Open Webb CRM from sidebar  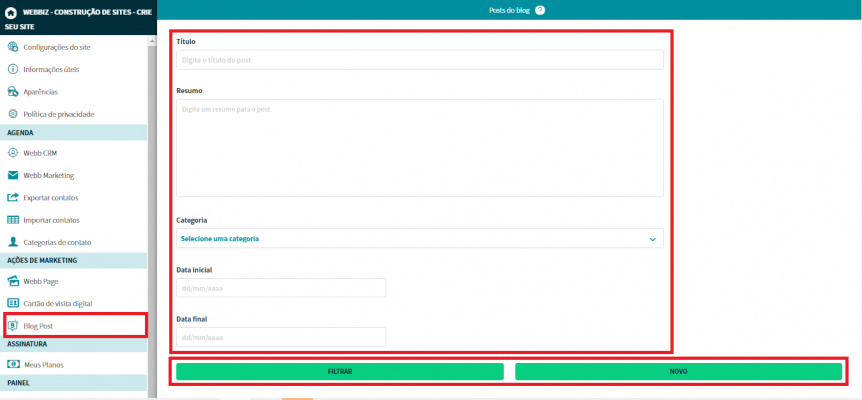[40, 153]
